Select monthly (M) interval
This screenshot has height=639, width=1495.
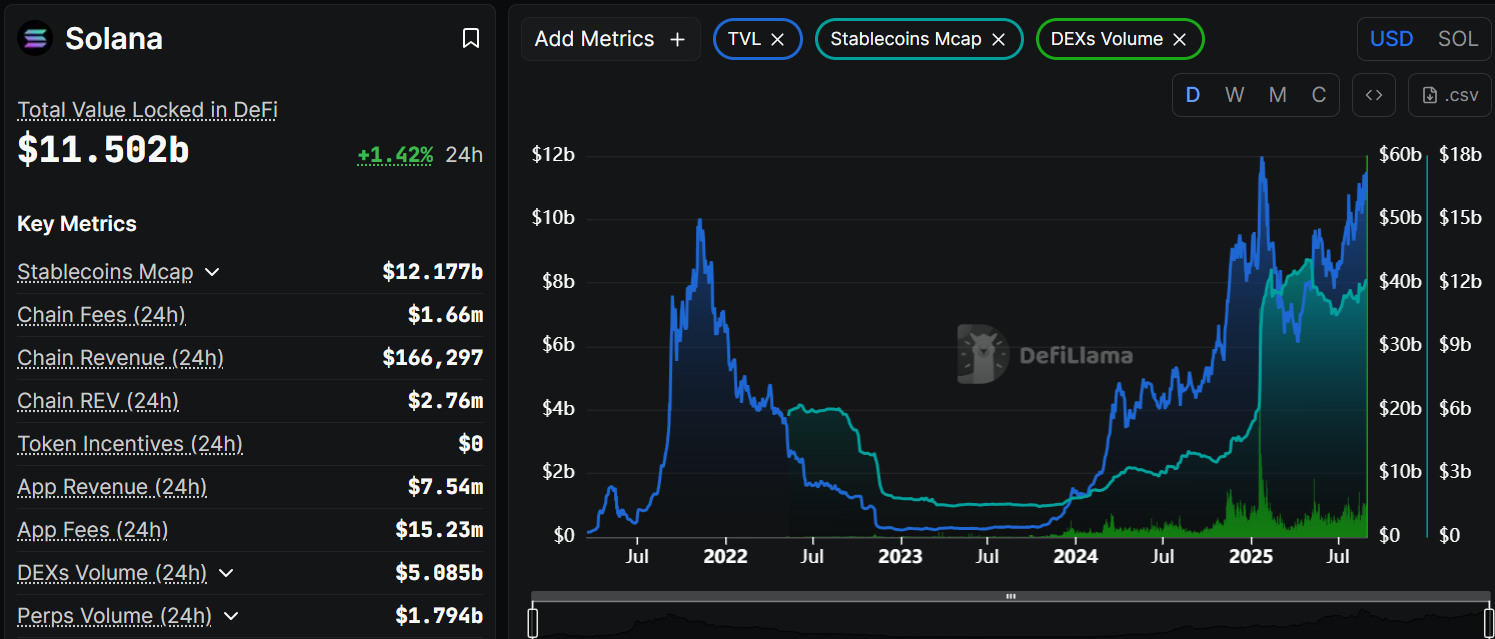[1277, 95]
